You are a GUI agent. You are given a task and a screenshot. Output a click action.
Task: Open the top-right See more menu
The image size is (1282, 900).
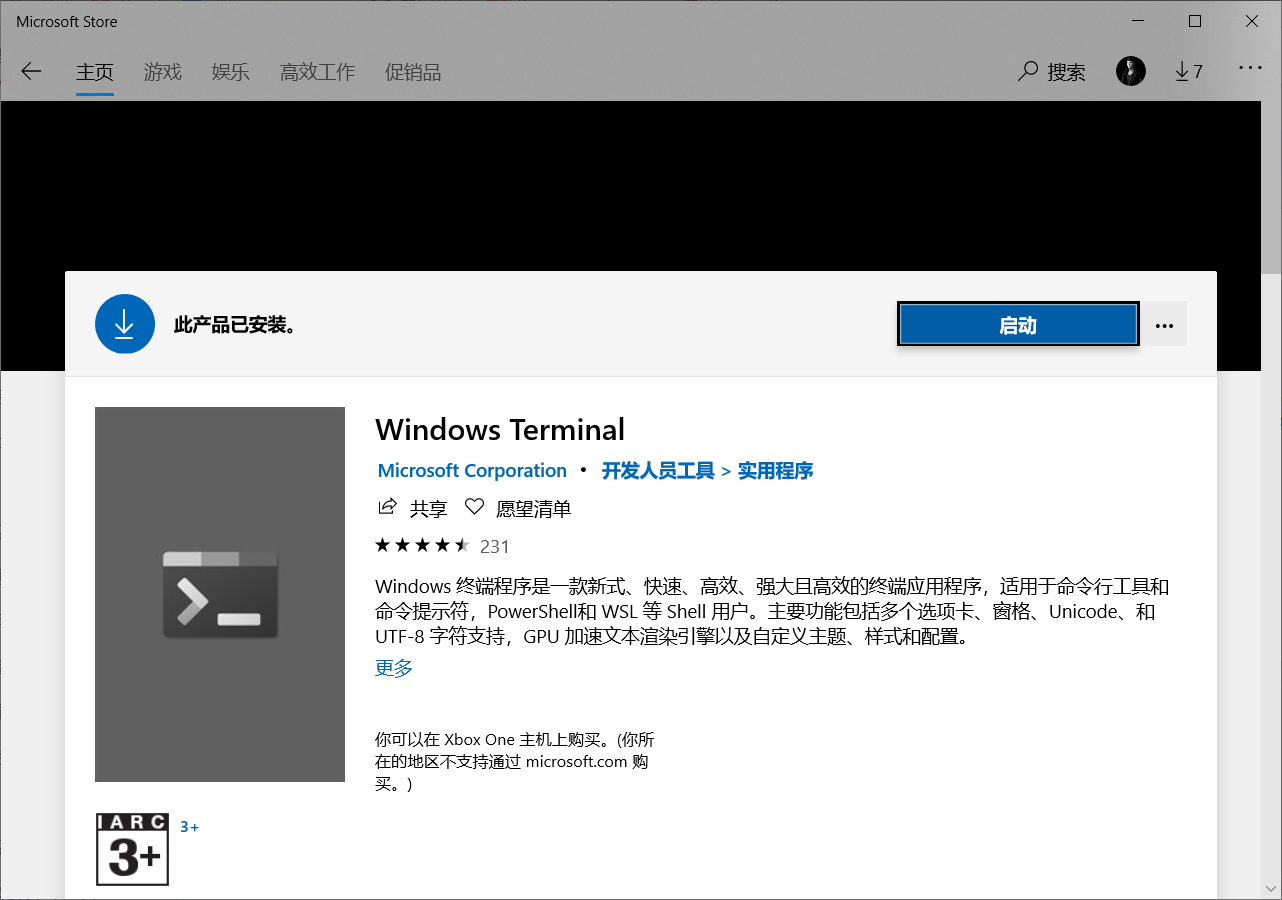click(1251, 69)
